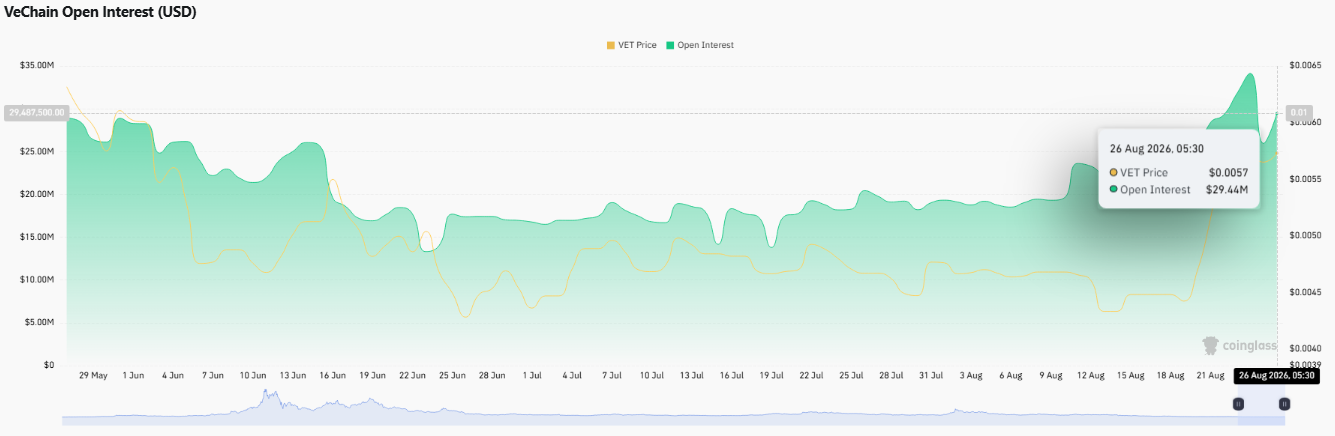Screen dimensions: 1335x436
Task: Click the 10 Jul date label
Action: click(x=652, y=375)
